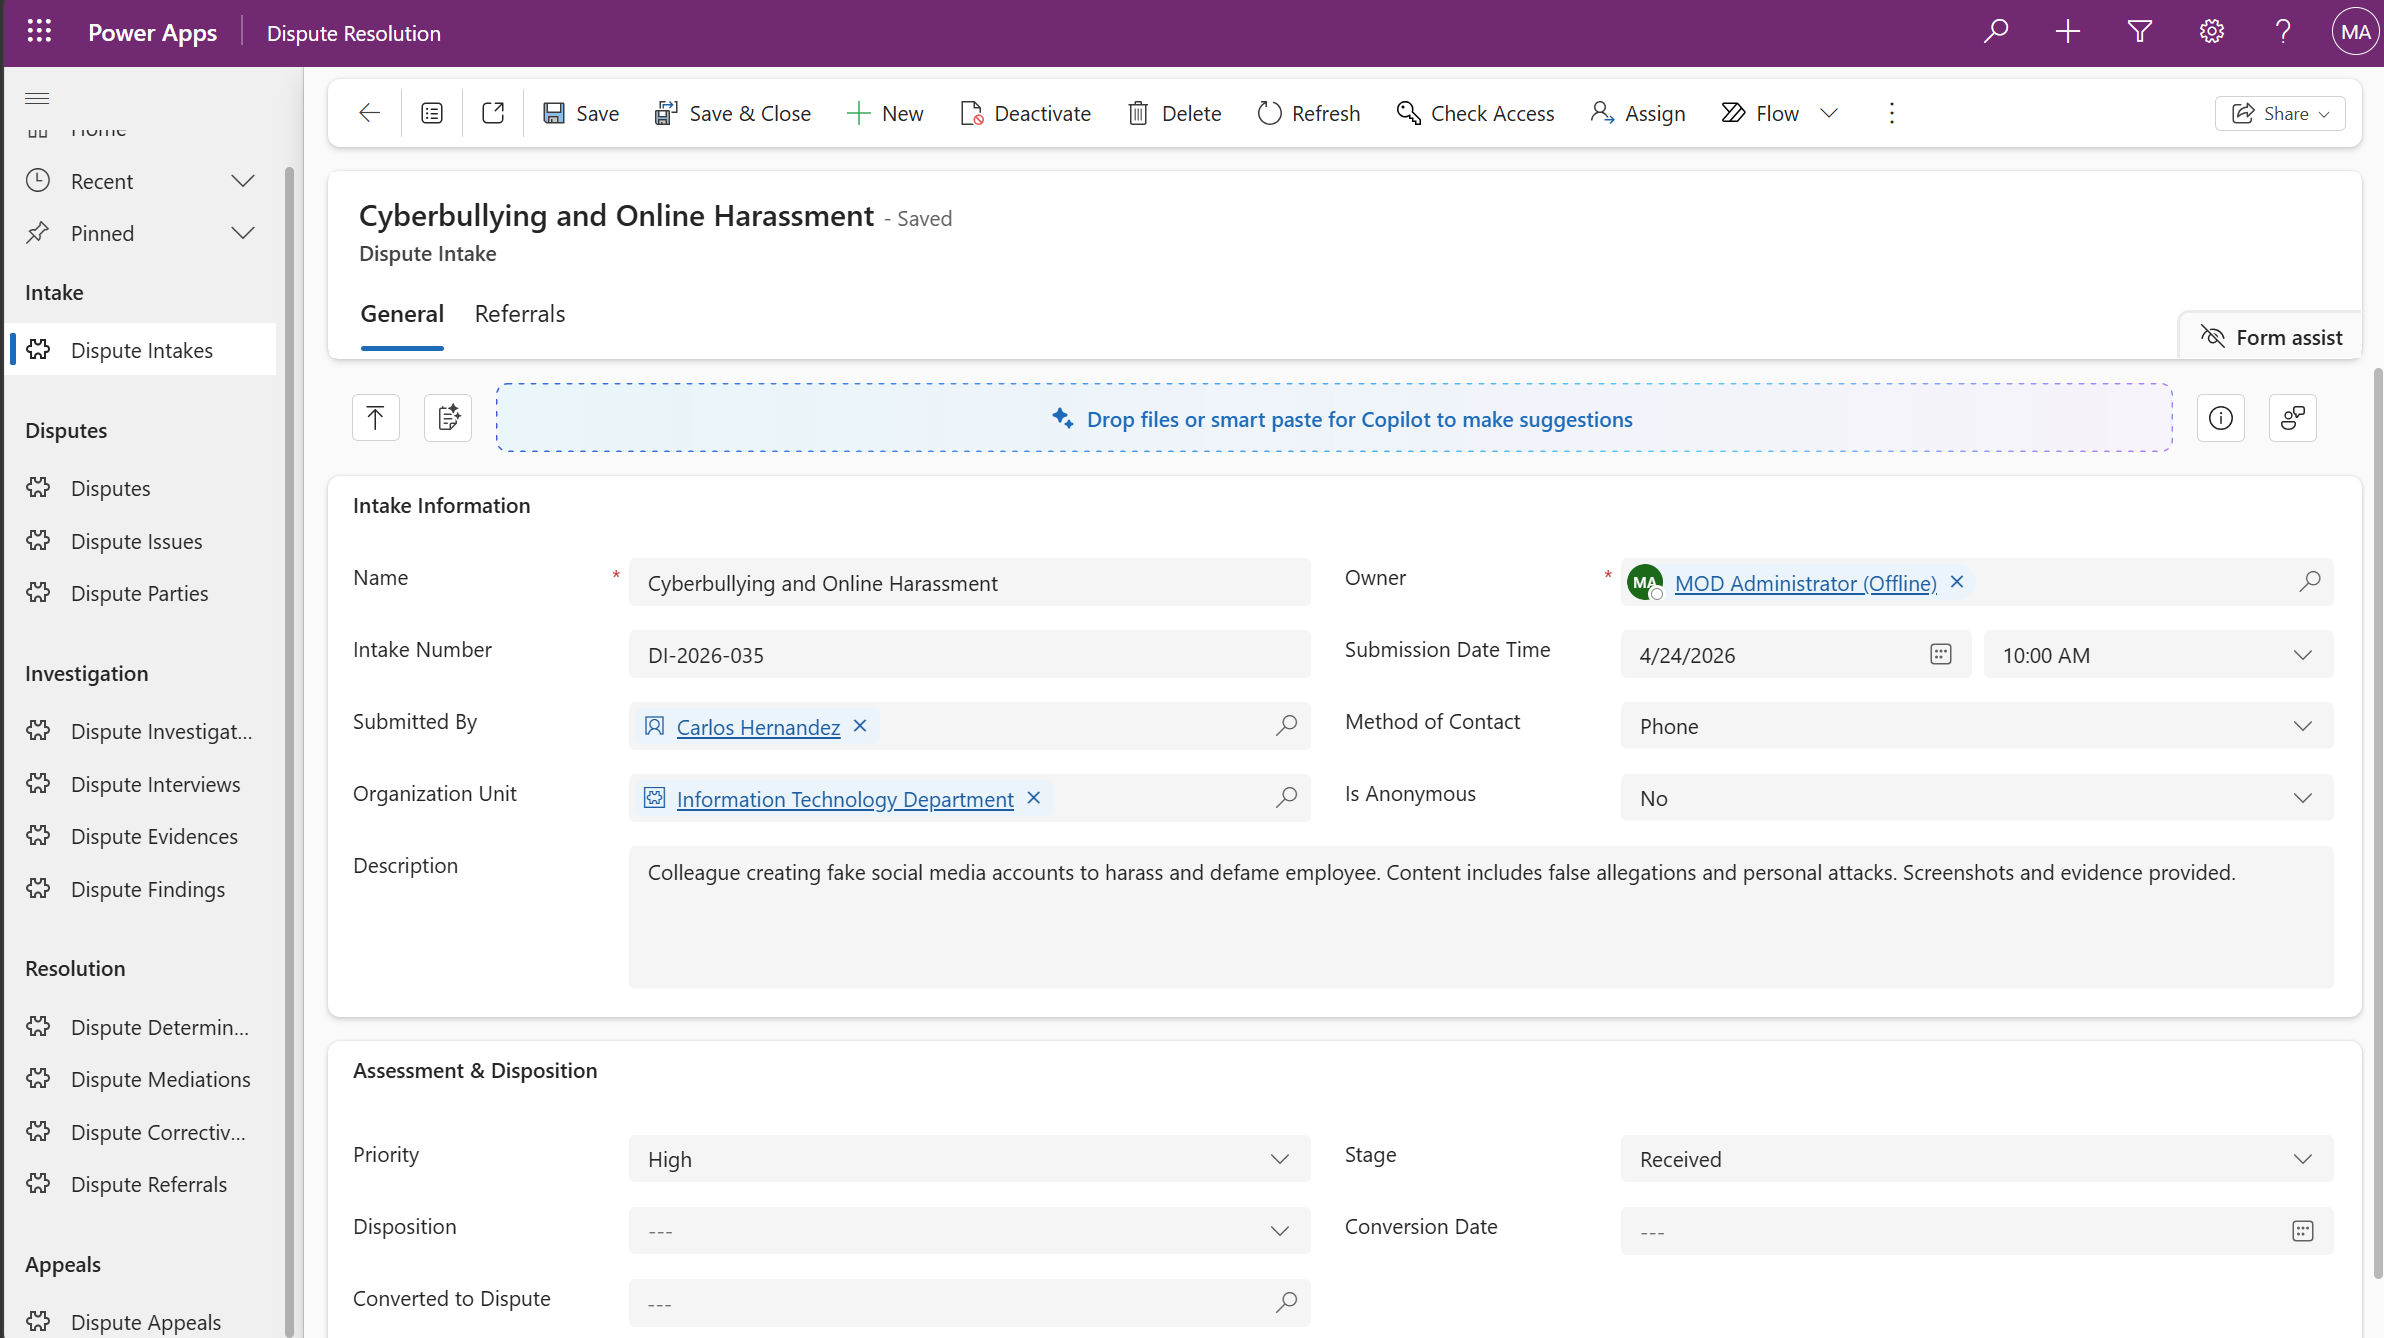Open Disputes in the sidebar
2384x1338 pixels.
point(111,488)
